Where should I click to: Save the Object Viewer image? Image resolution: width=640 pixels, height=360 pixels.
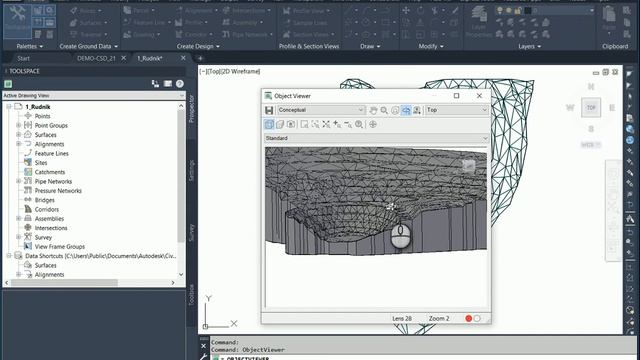[x=269, y=110]
